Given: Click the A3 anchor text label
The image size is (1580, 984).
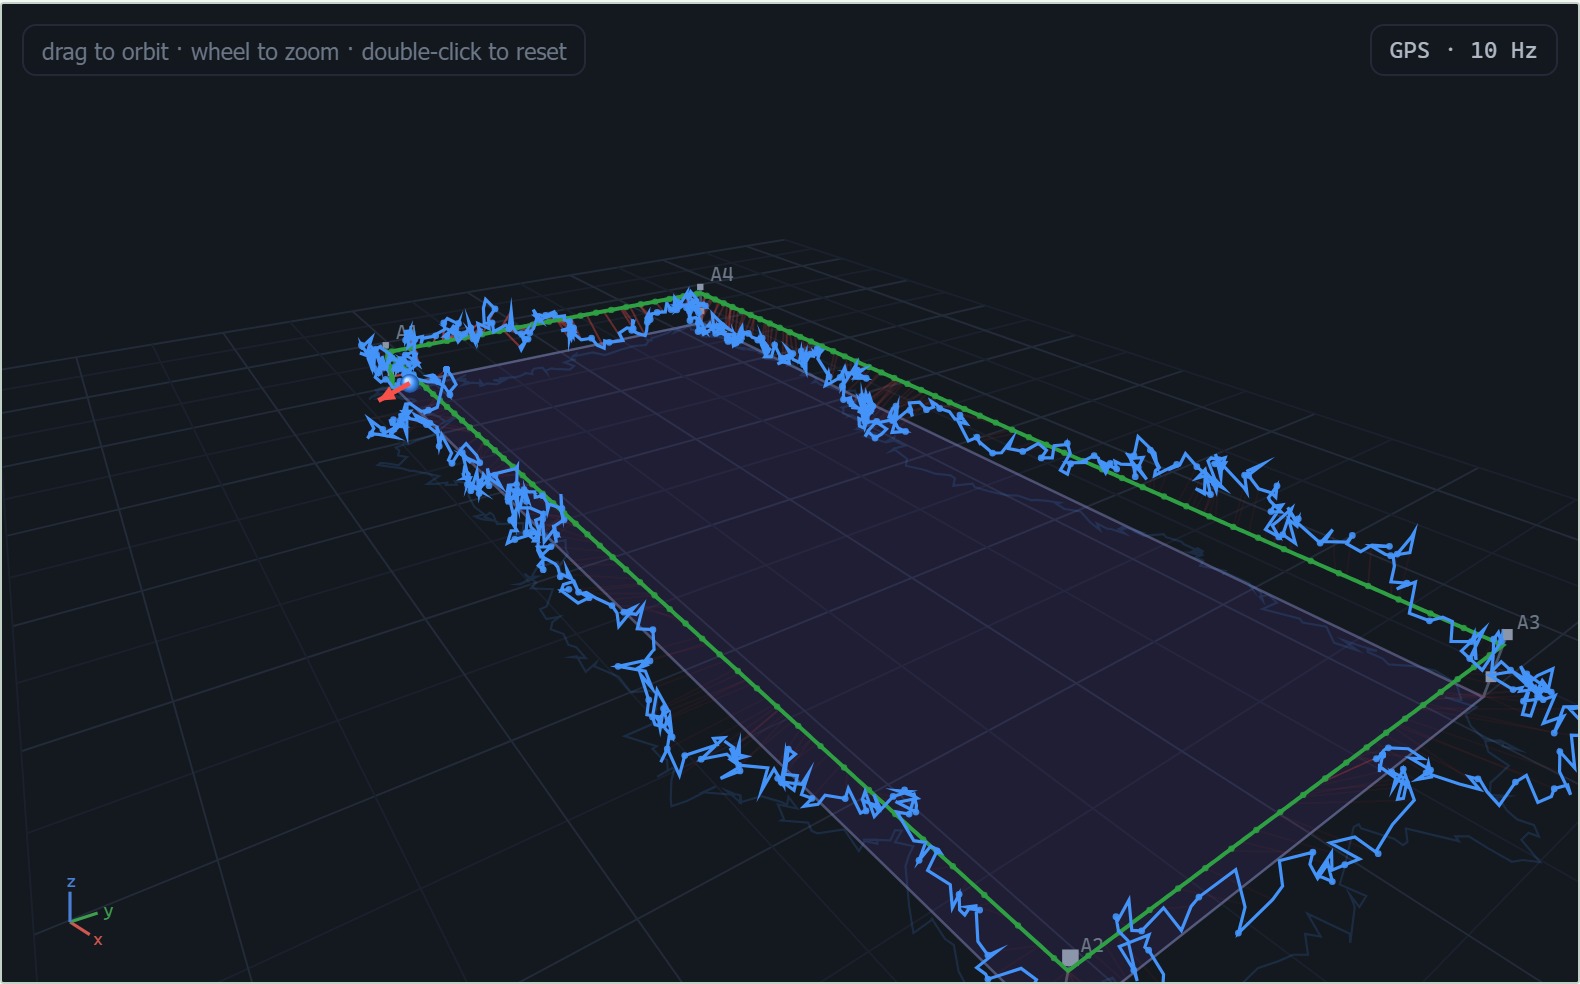Looking at the screenshot, I should click(1528, 622).
